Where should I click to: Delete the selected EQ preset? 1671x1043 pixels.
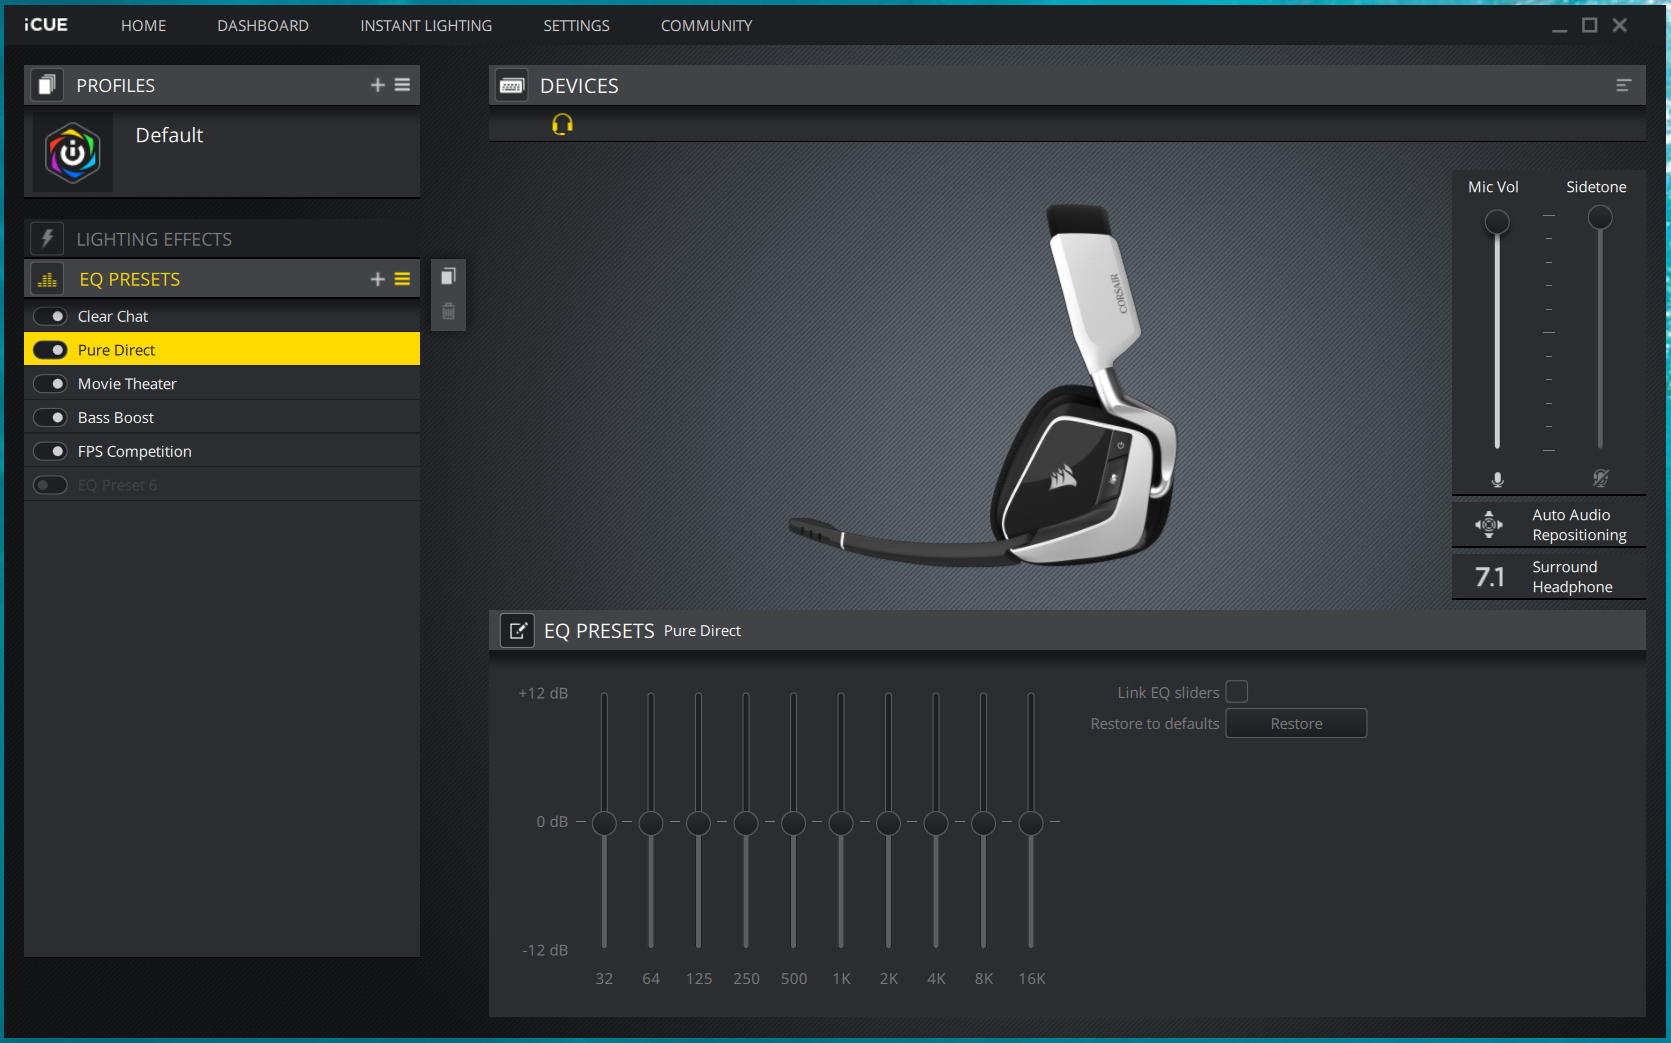tap(448, 311)
